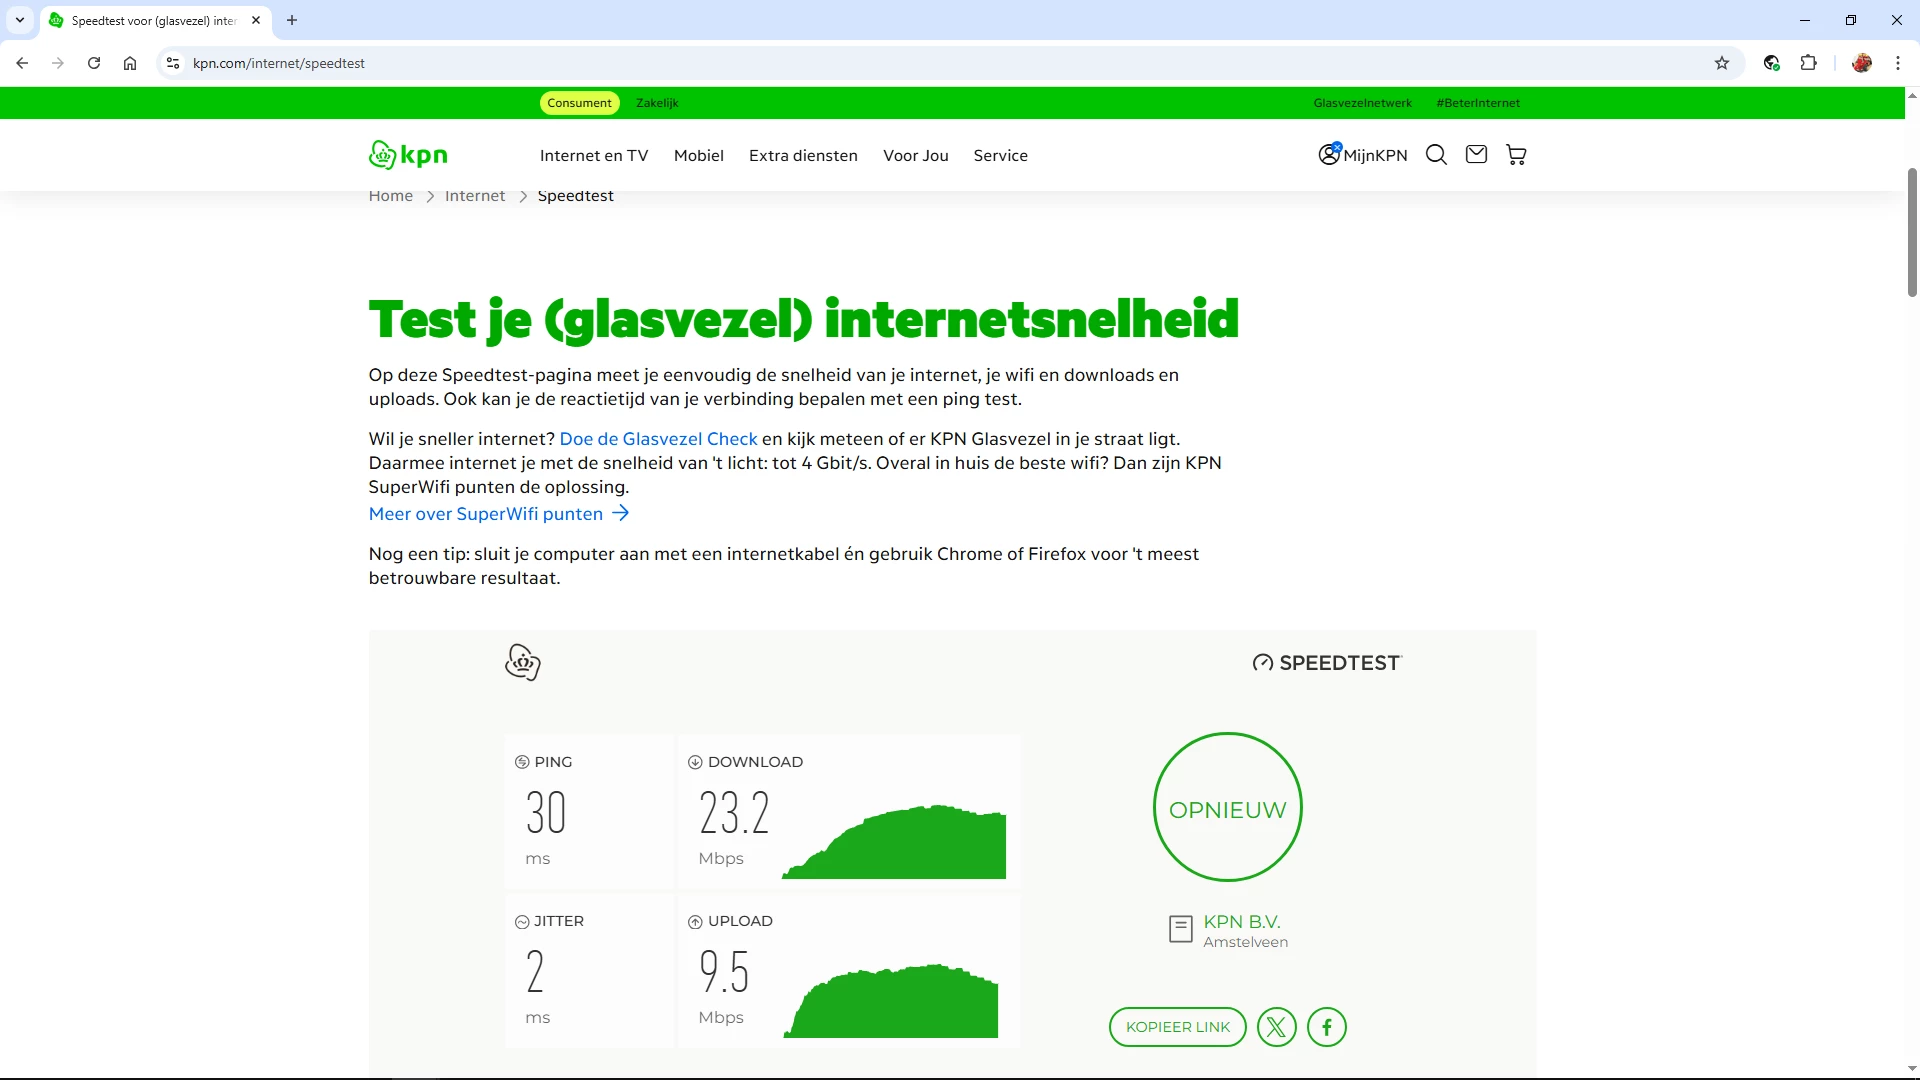Click the KPN logo in header
This screenshot has width=1920, height=1080.
coord(408,155)
